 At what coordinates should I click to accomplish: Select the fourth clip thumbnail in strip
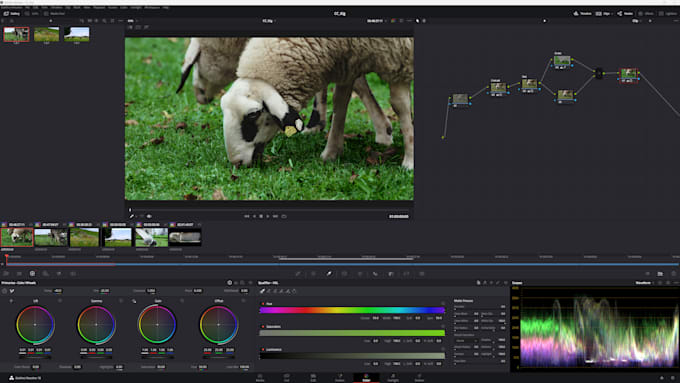point(117,237)
